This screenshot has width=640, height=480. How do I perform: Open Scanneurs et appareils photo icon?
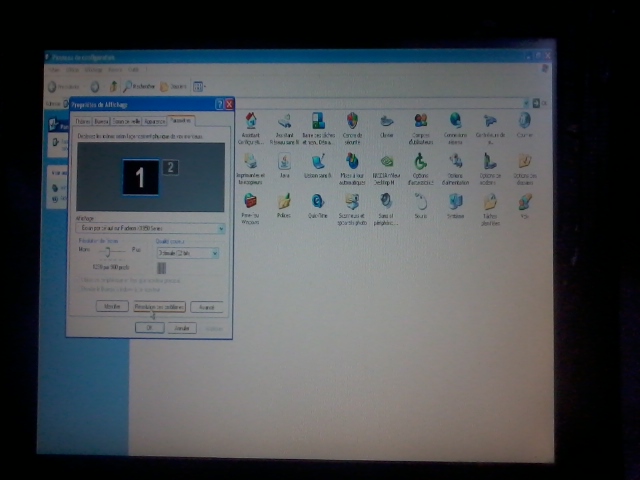352,209
